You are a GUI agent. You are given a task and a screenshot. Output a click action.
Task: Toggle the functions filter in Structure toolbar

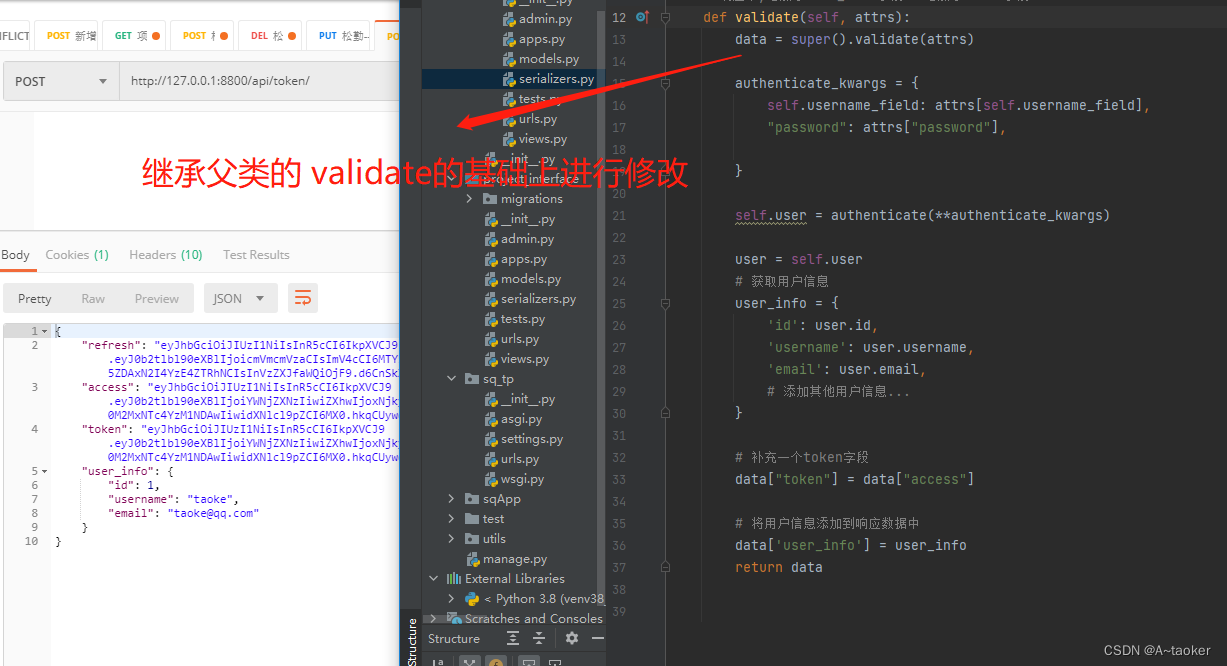click(x=495, y=661)
